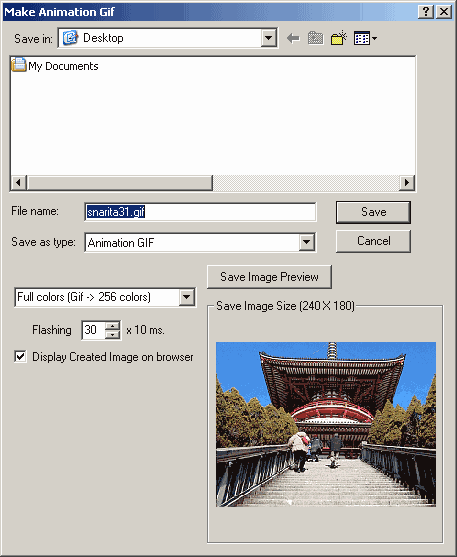Screen dimensions: 457x557
Task: Go up one folder level
Action: point(316,38)
